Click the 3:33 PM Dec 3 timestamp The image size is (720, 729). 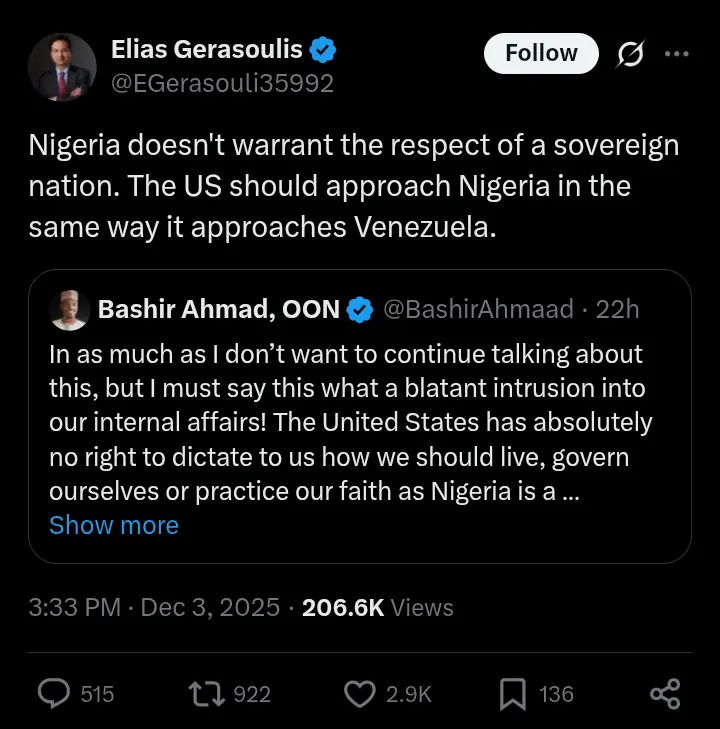[x=154, y=608]
